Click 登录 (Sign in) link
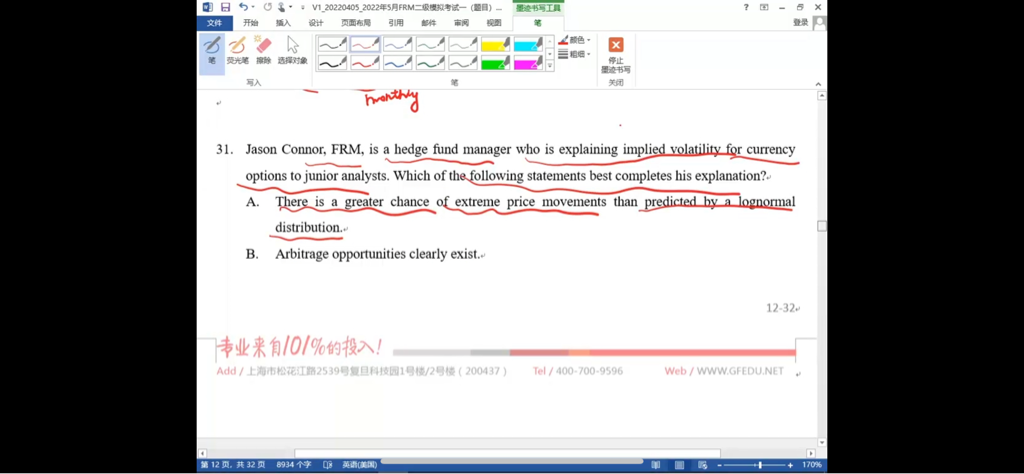 801,23
